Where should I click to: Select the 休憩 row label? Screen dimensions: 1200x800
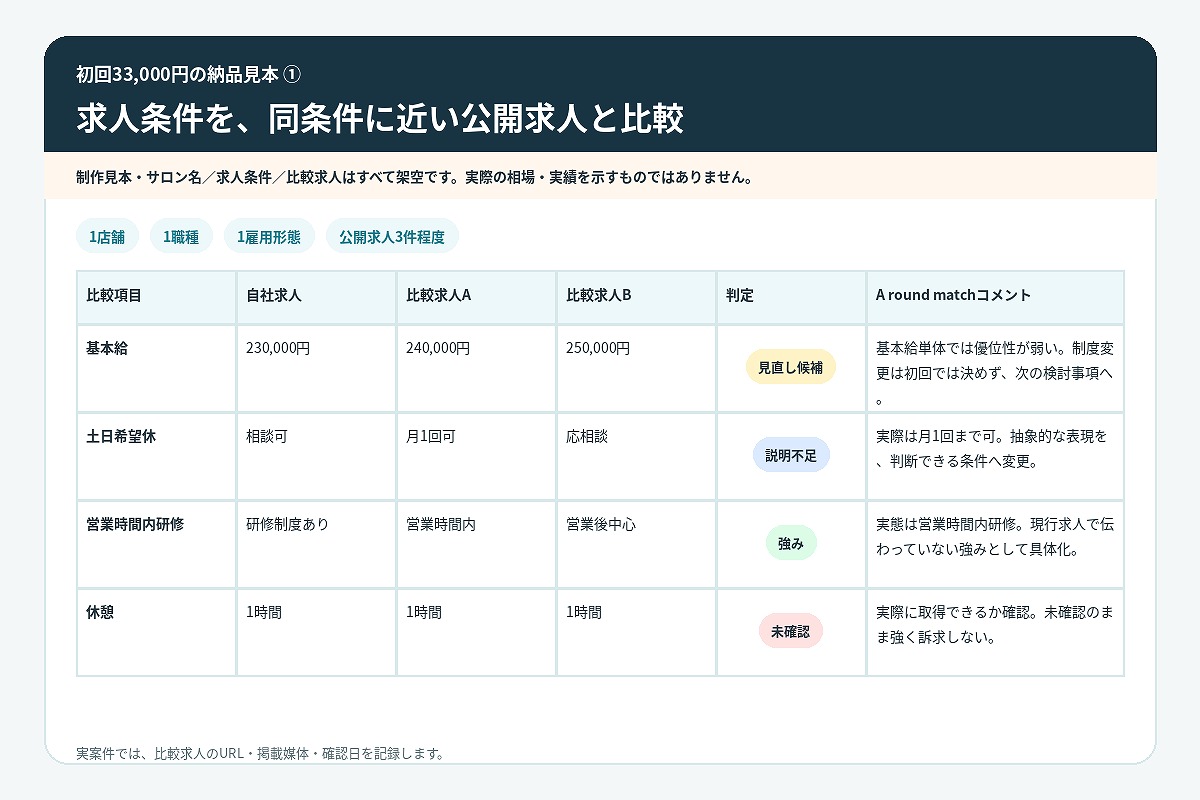coord(100,612)
